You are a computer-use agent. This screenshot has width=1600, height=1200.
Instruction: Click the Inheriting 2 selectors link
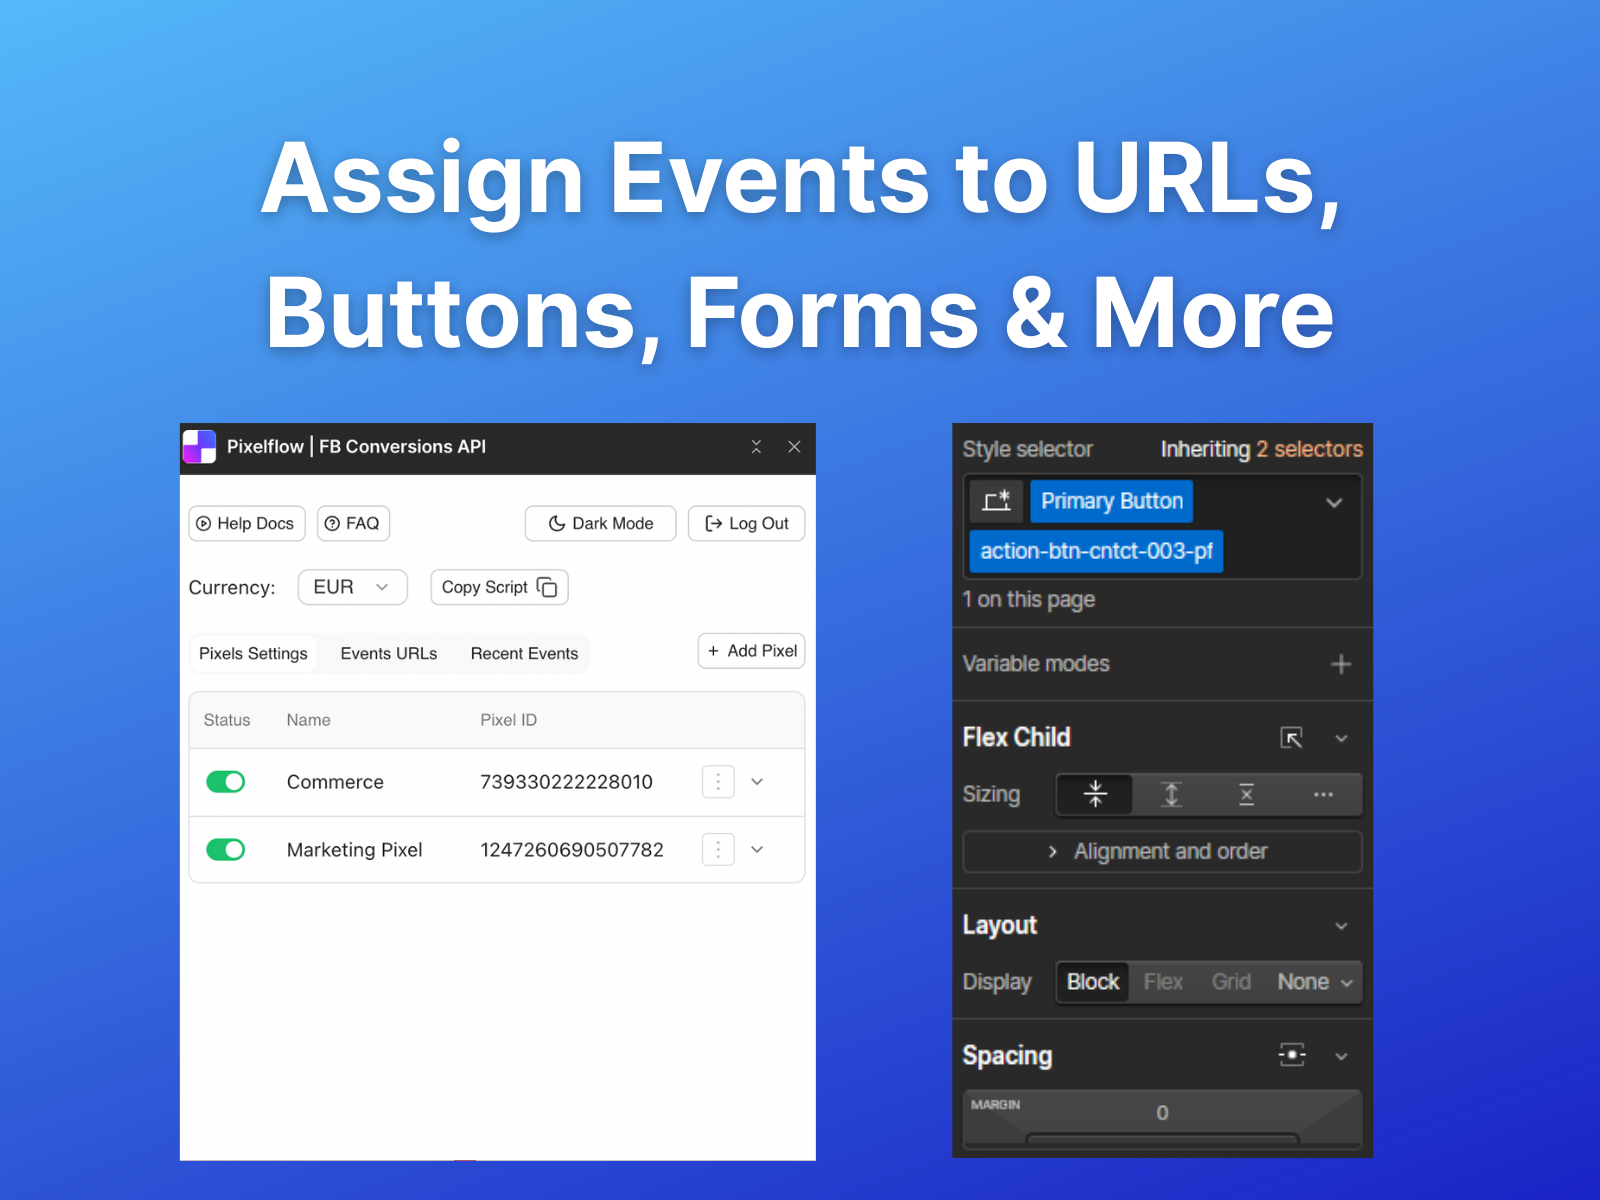1261,449
